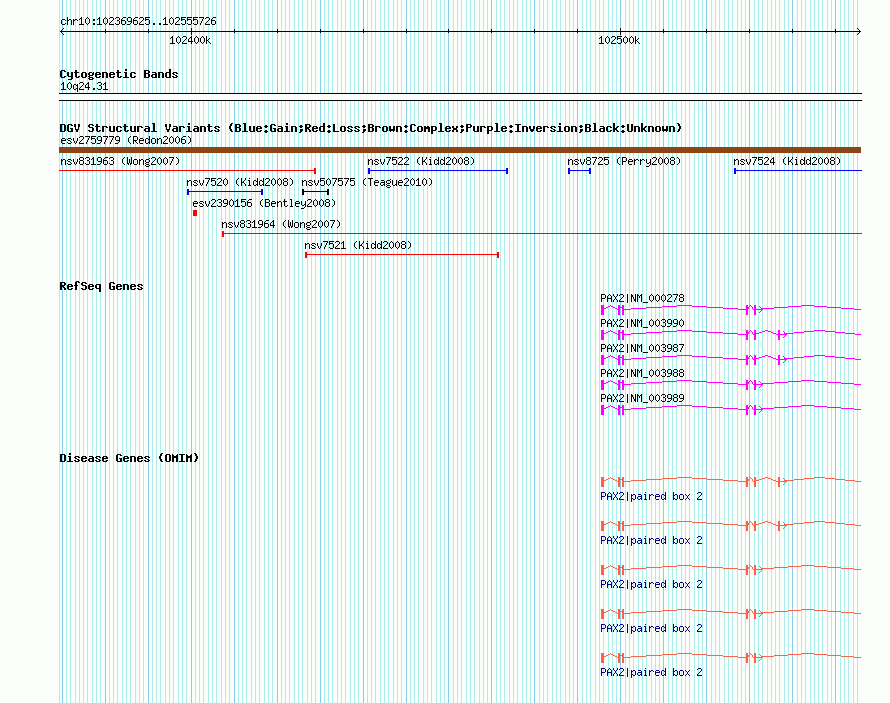Viewport: 890px width, 703px height.
Task: Click the nsv831964 (Wong2007) label
Action: [281, 224]
